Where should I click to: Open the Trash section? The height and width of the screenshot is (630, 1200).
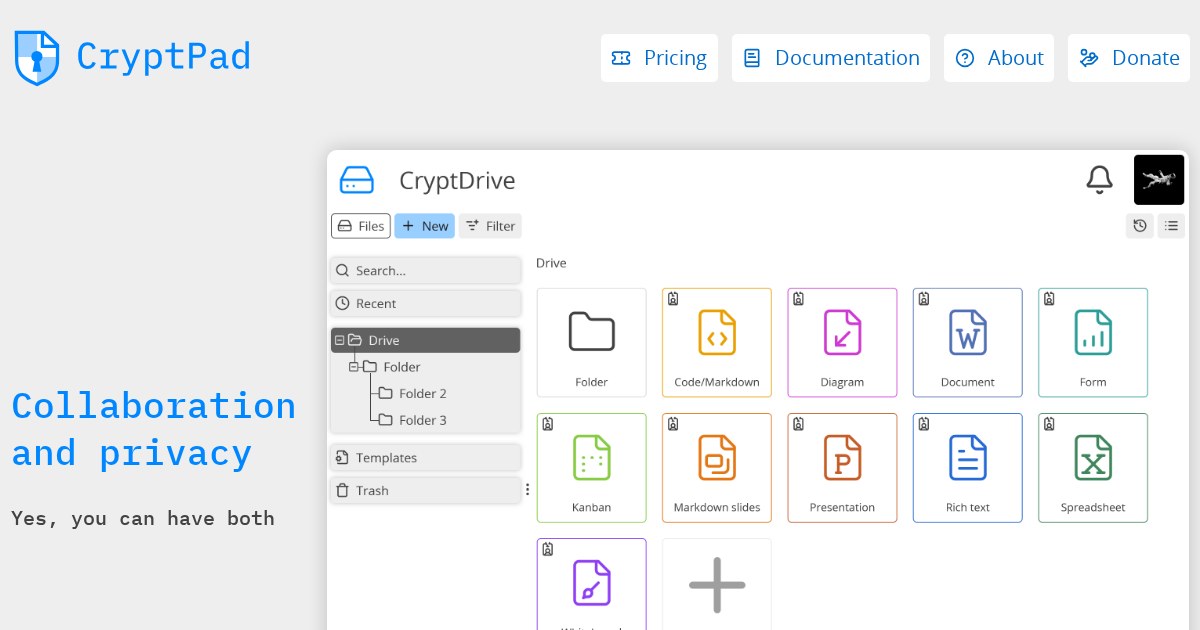[x=426, y=490]
